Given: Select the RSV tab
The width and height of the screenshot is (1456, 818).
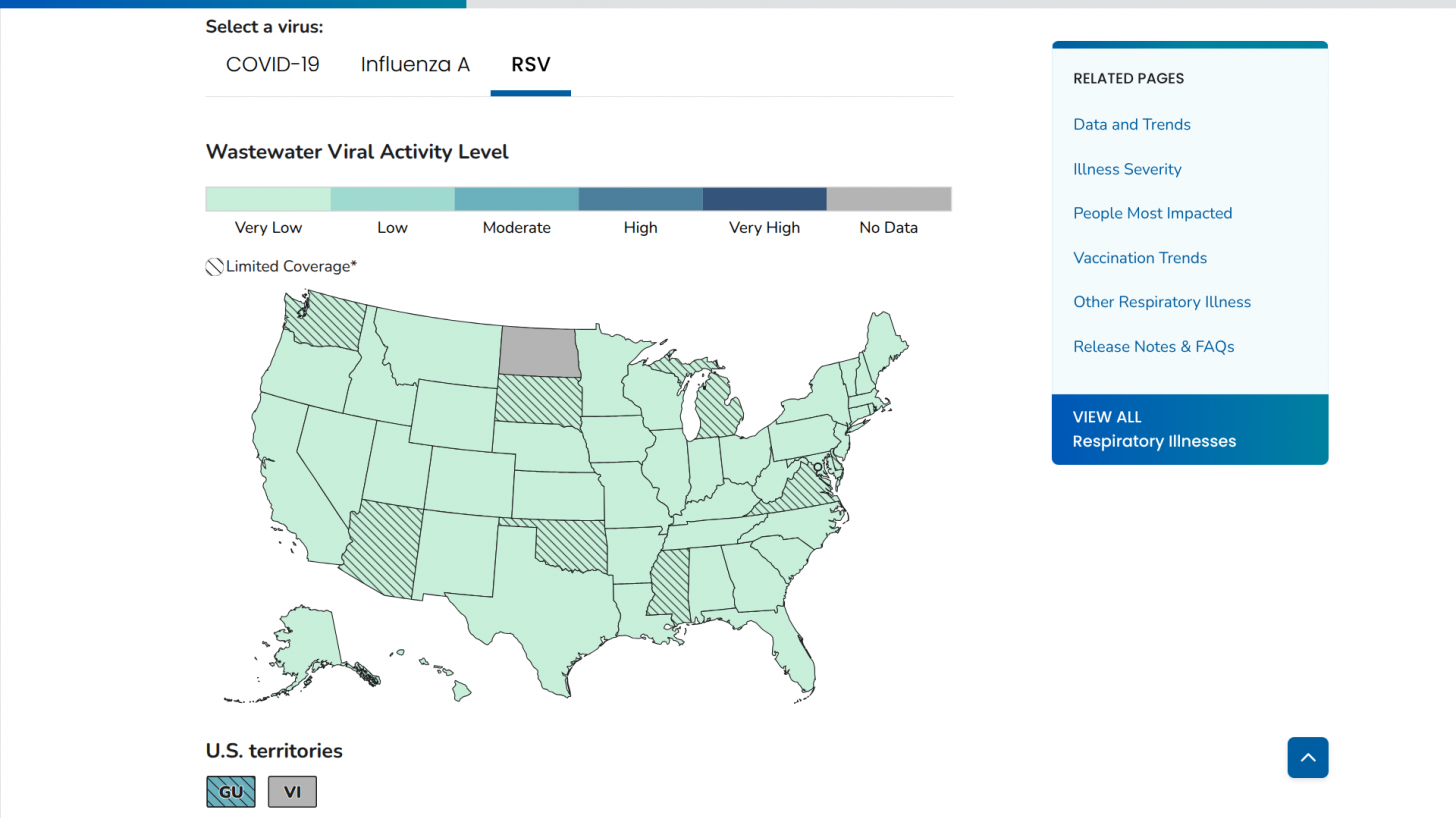Looking at the screenshot, I should 530,65.
